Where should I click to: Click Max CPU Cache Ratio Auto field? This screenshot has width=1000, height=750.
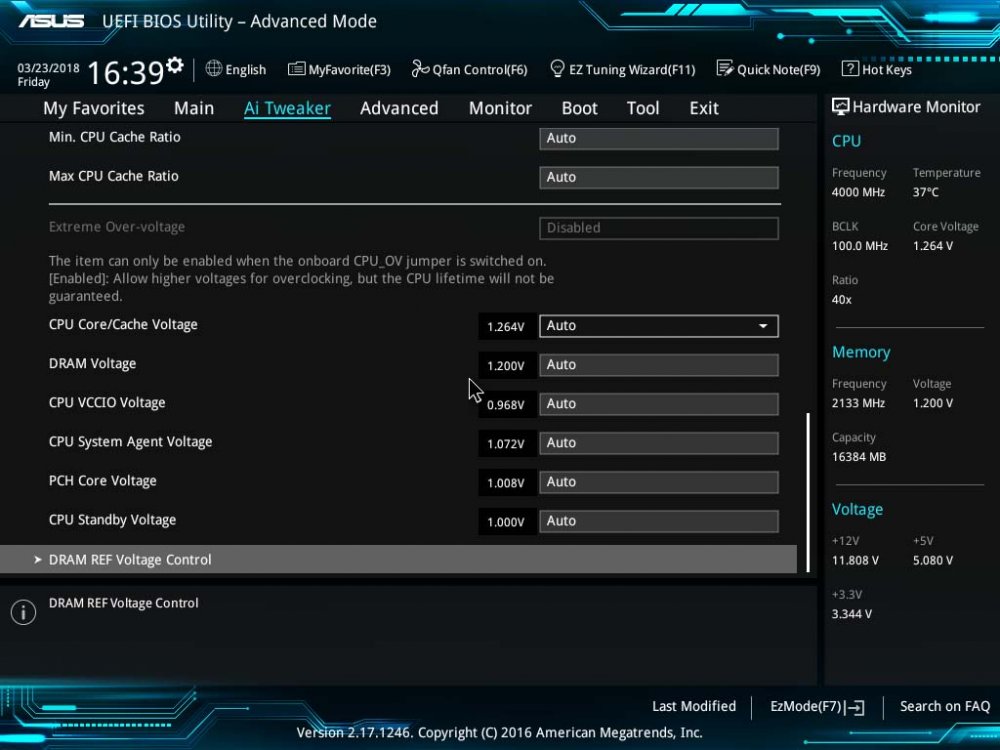(659, 177)
